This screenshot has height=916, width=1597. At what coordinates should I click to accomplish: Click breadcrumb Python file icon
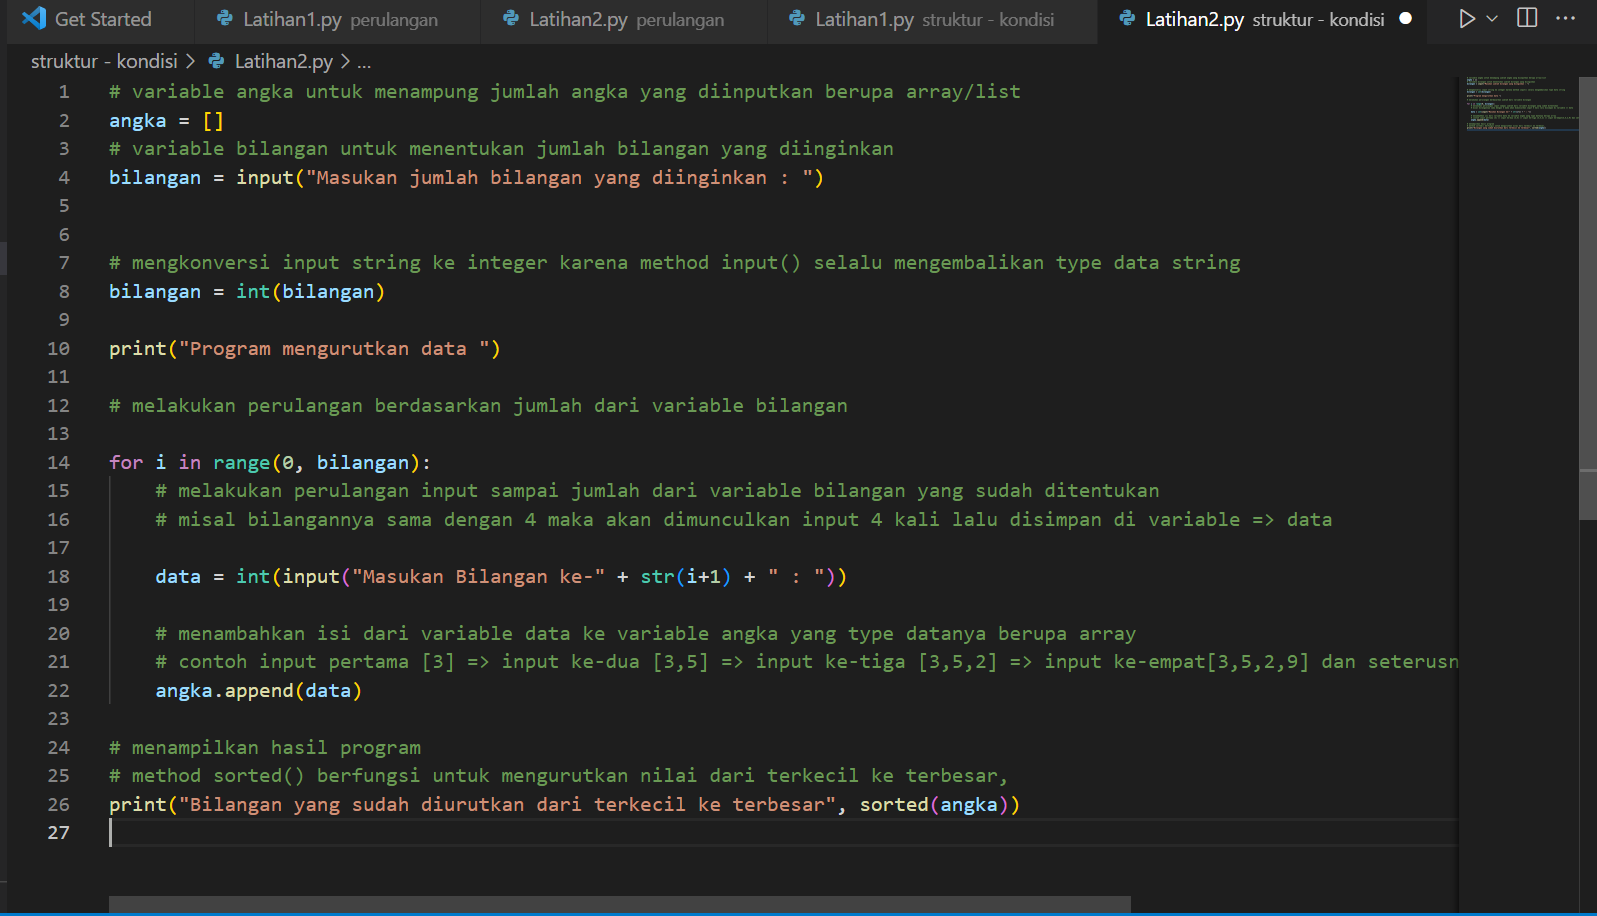pyautogui.click(x=216, y=61)
